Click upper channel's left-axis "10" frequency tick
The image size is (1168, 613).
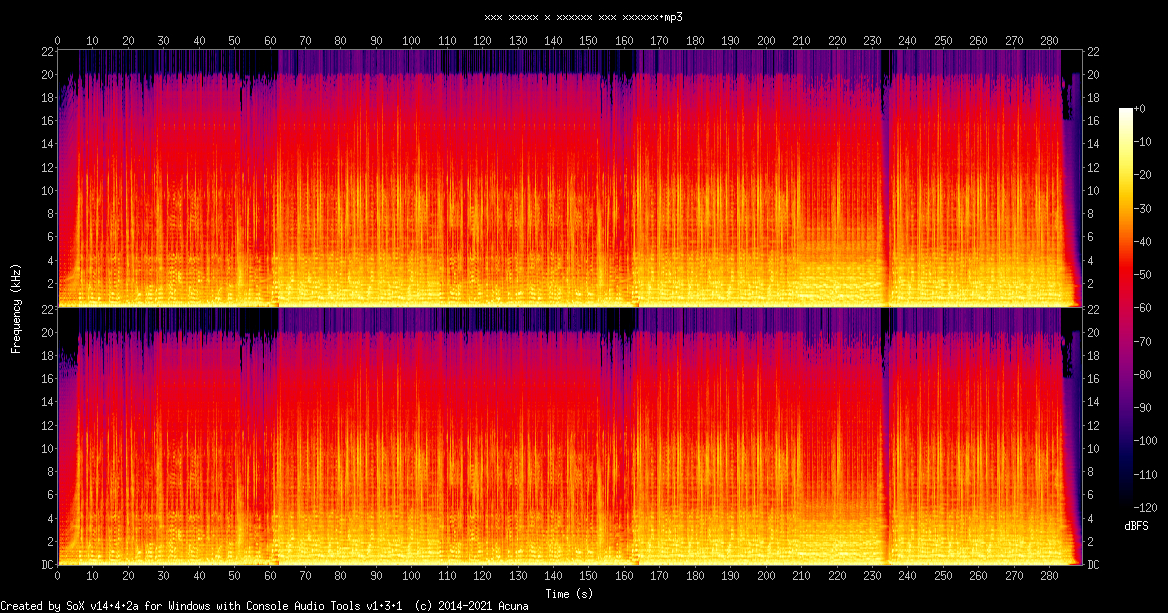47,191
